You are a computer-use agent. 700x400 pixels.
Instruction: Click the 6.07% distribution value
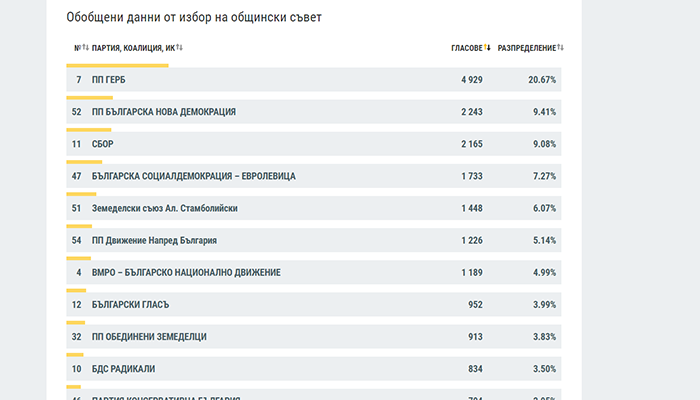point(544,208)
